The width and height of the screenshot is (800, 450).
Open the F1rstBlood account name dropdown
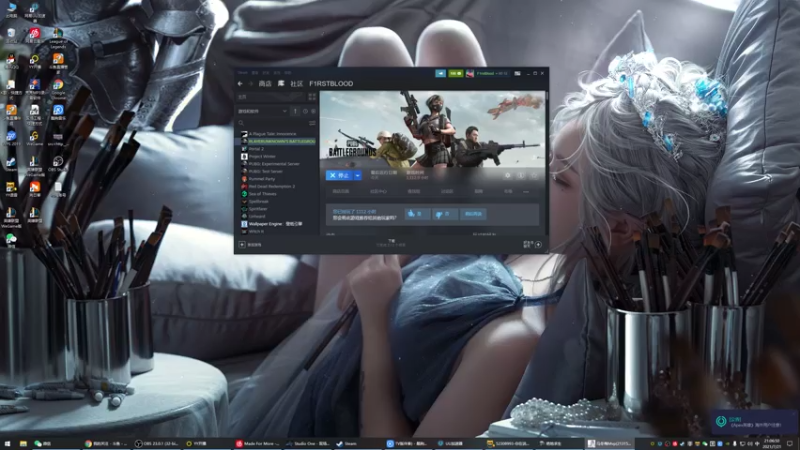(x=492, y=73)
